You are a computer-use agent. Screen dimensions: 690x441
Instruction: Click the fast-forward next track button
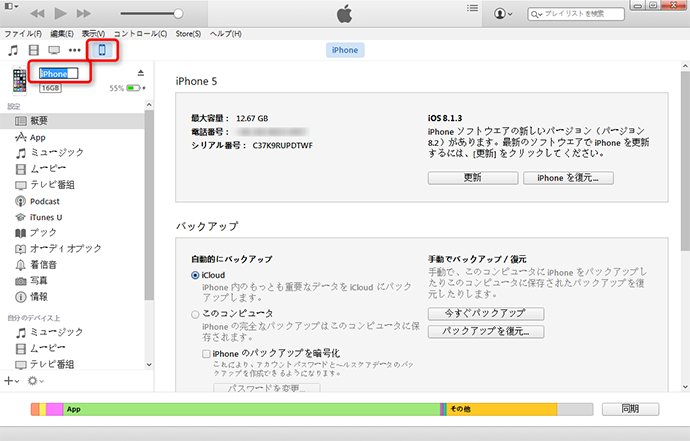tap(84, 14)
